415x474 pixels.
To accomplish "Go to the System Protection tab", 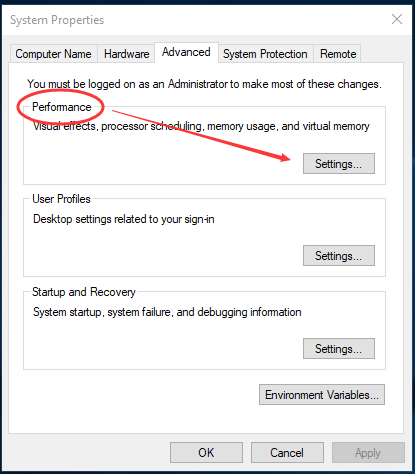I will (265, 54).
